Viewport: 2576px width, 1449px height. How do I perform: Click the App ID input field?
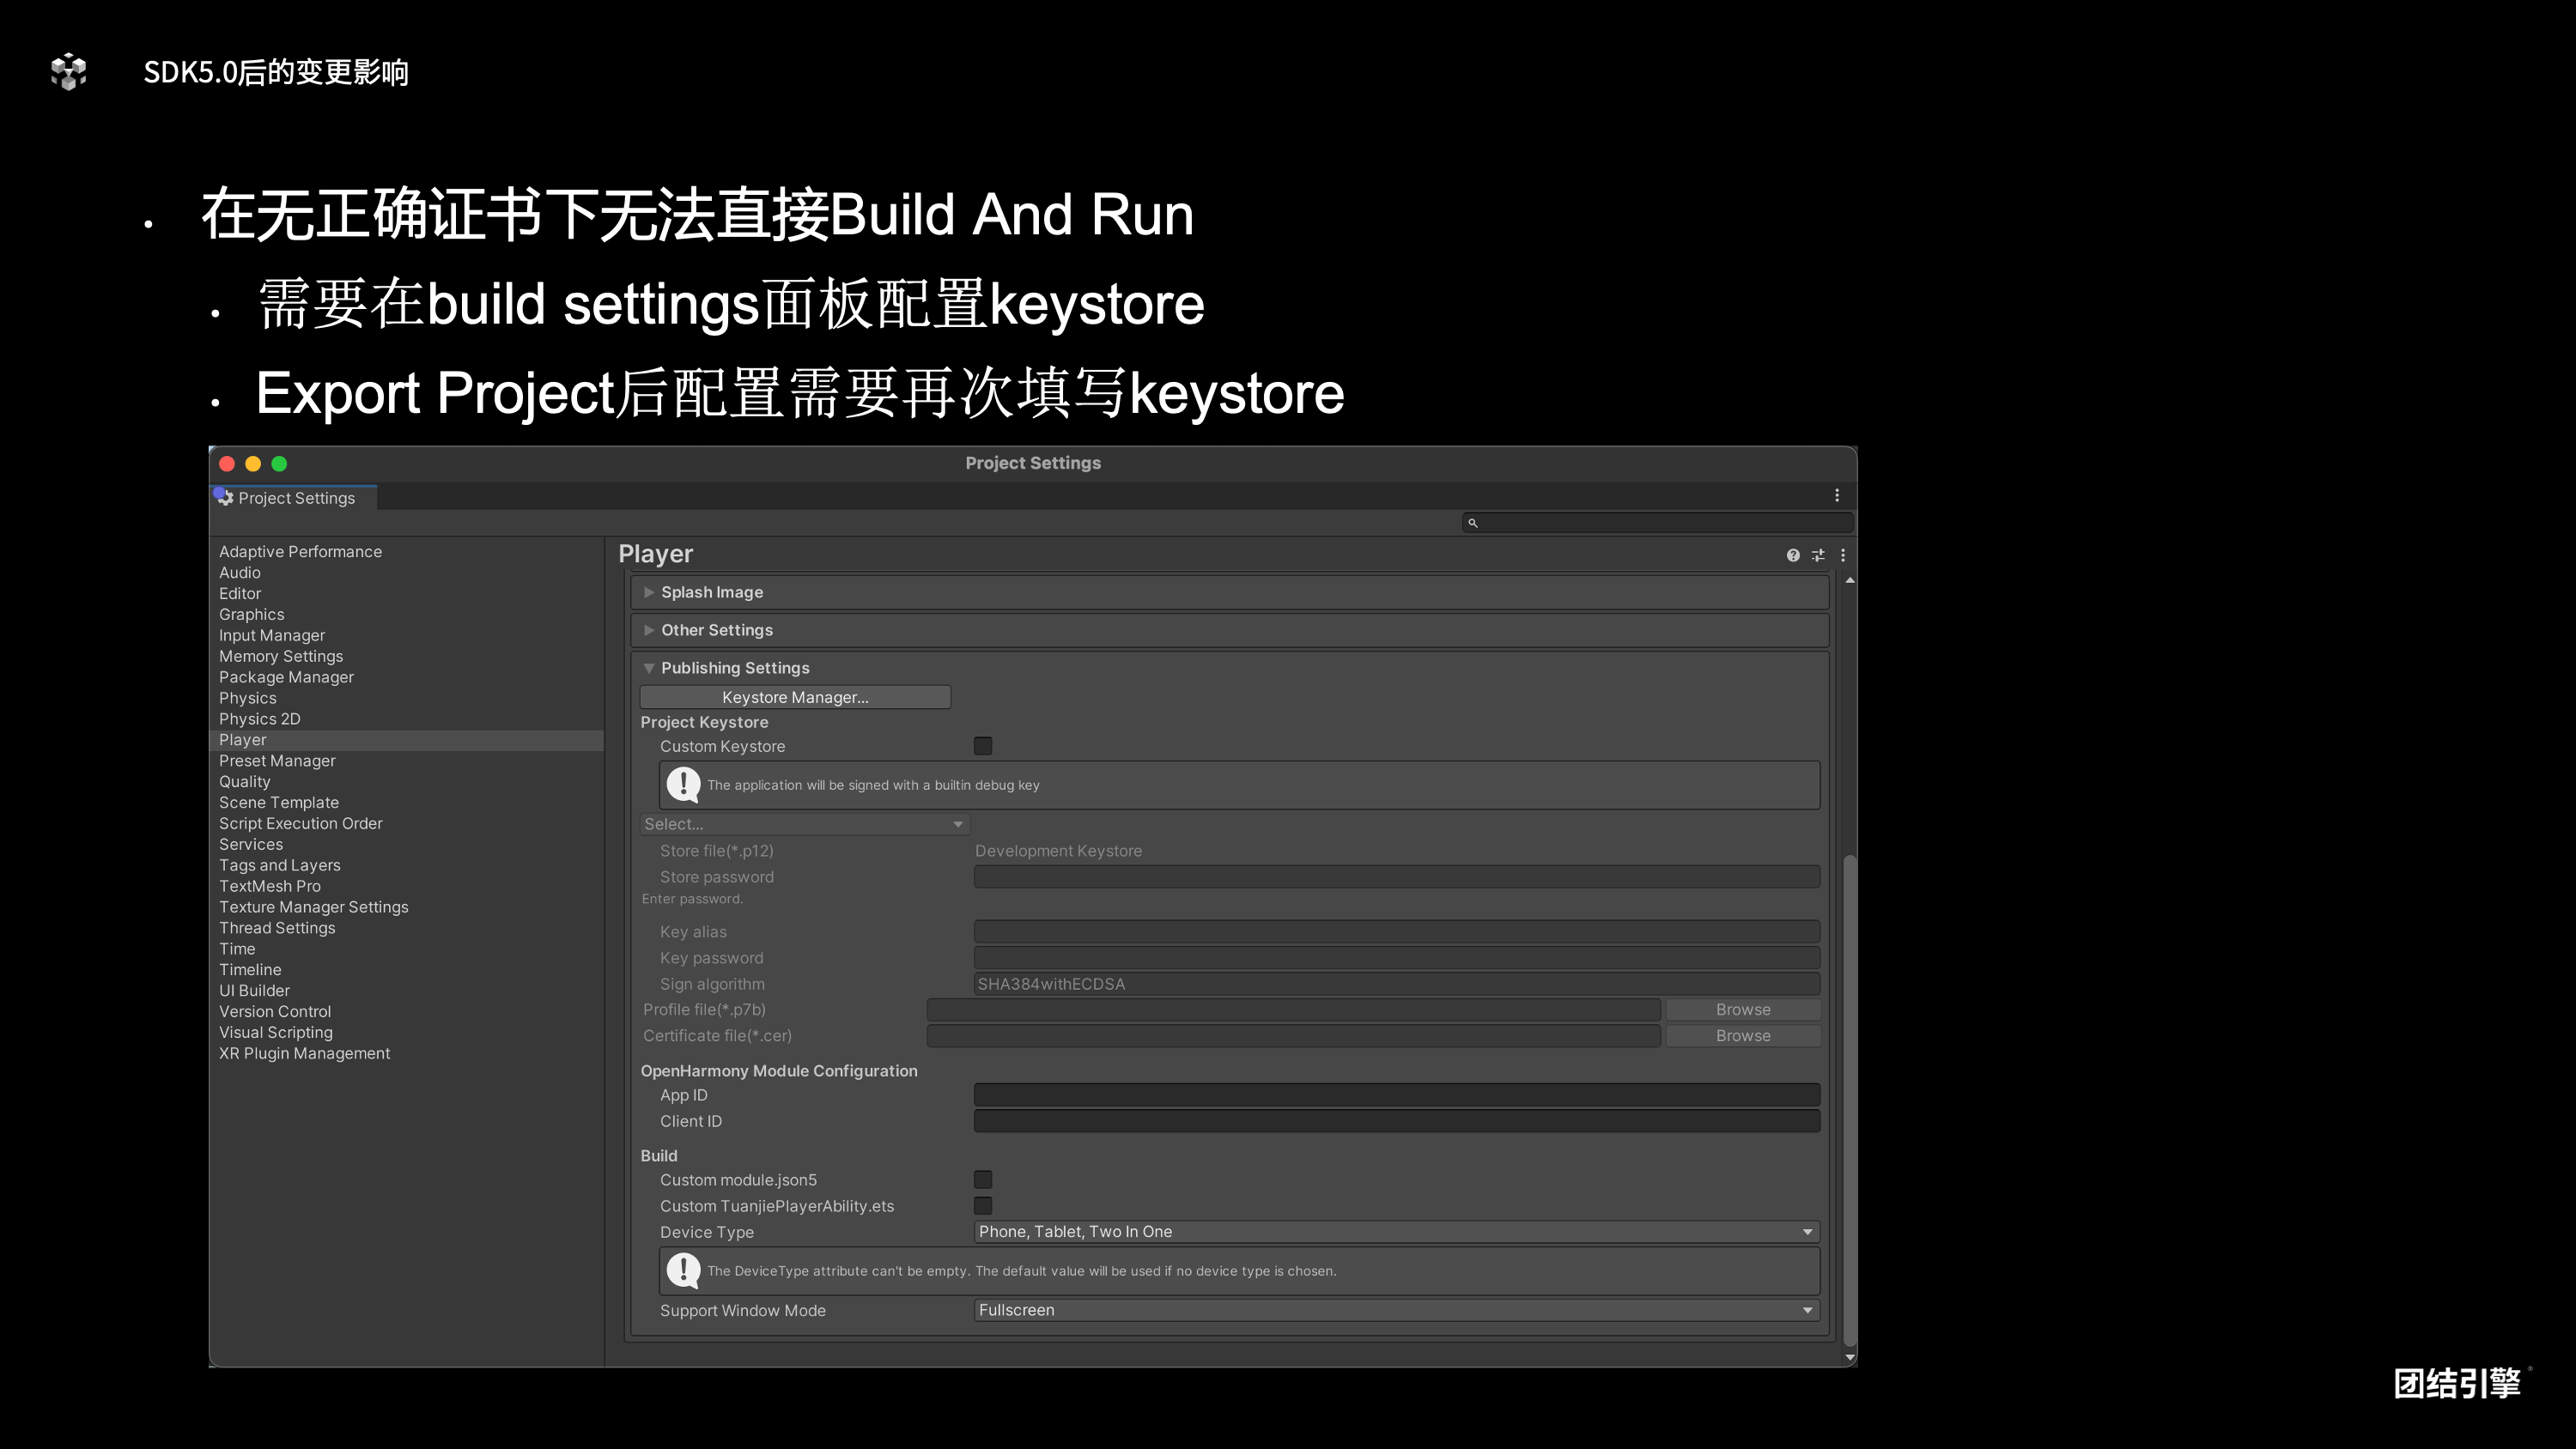(x=1396, y=1095)
